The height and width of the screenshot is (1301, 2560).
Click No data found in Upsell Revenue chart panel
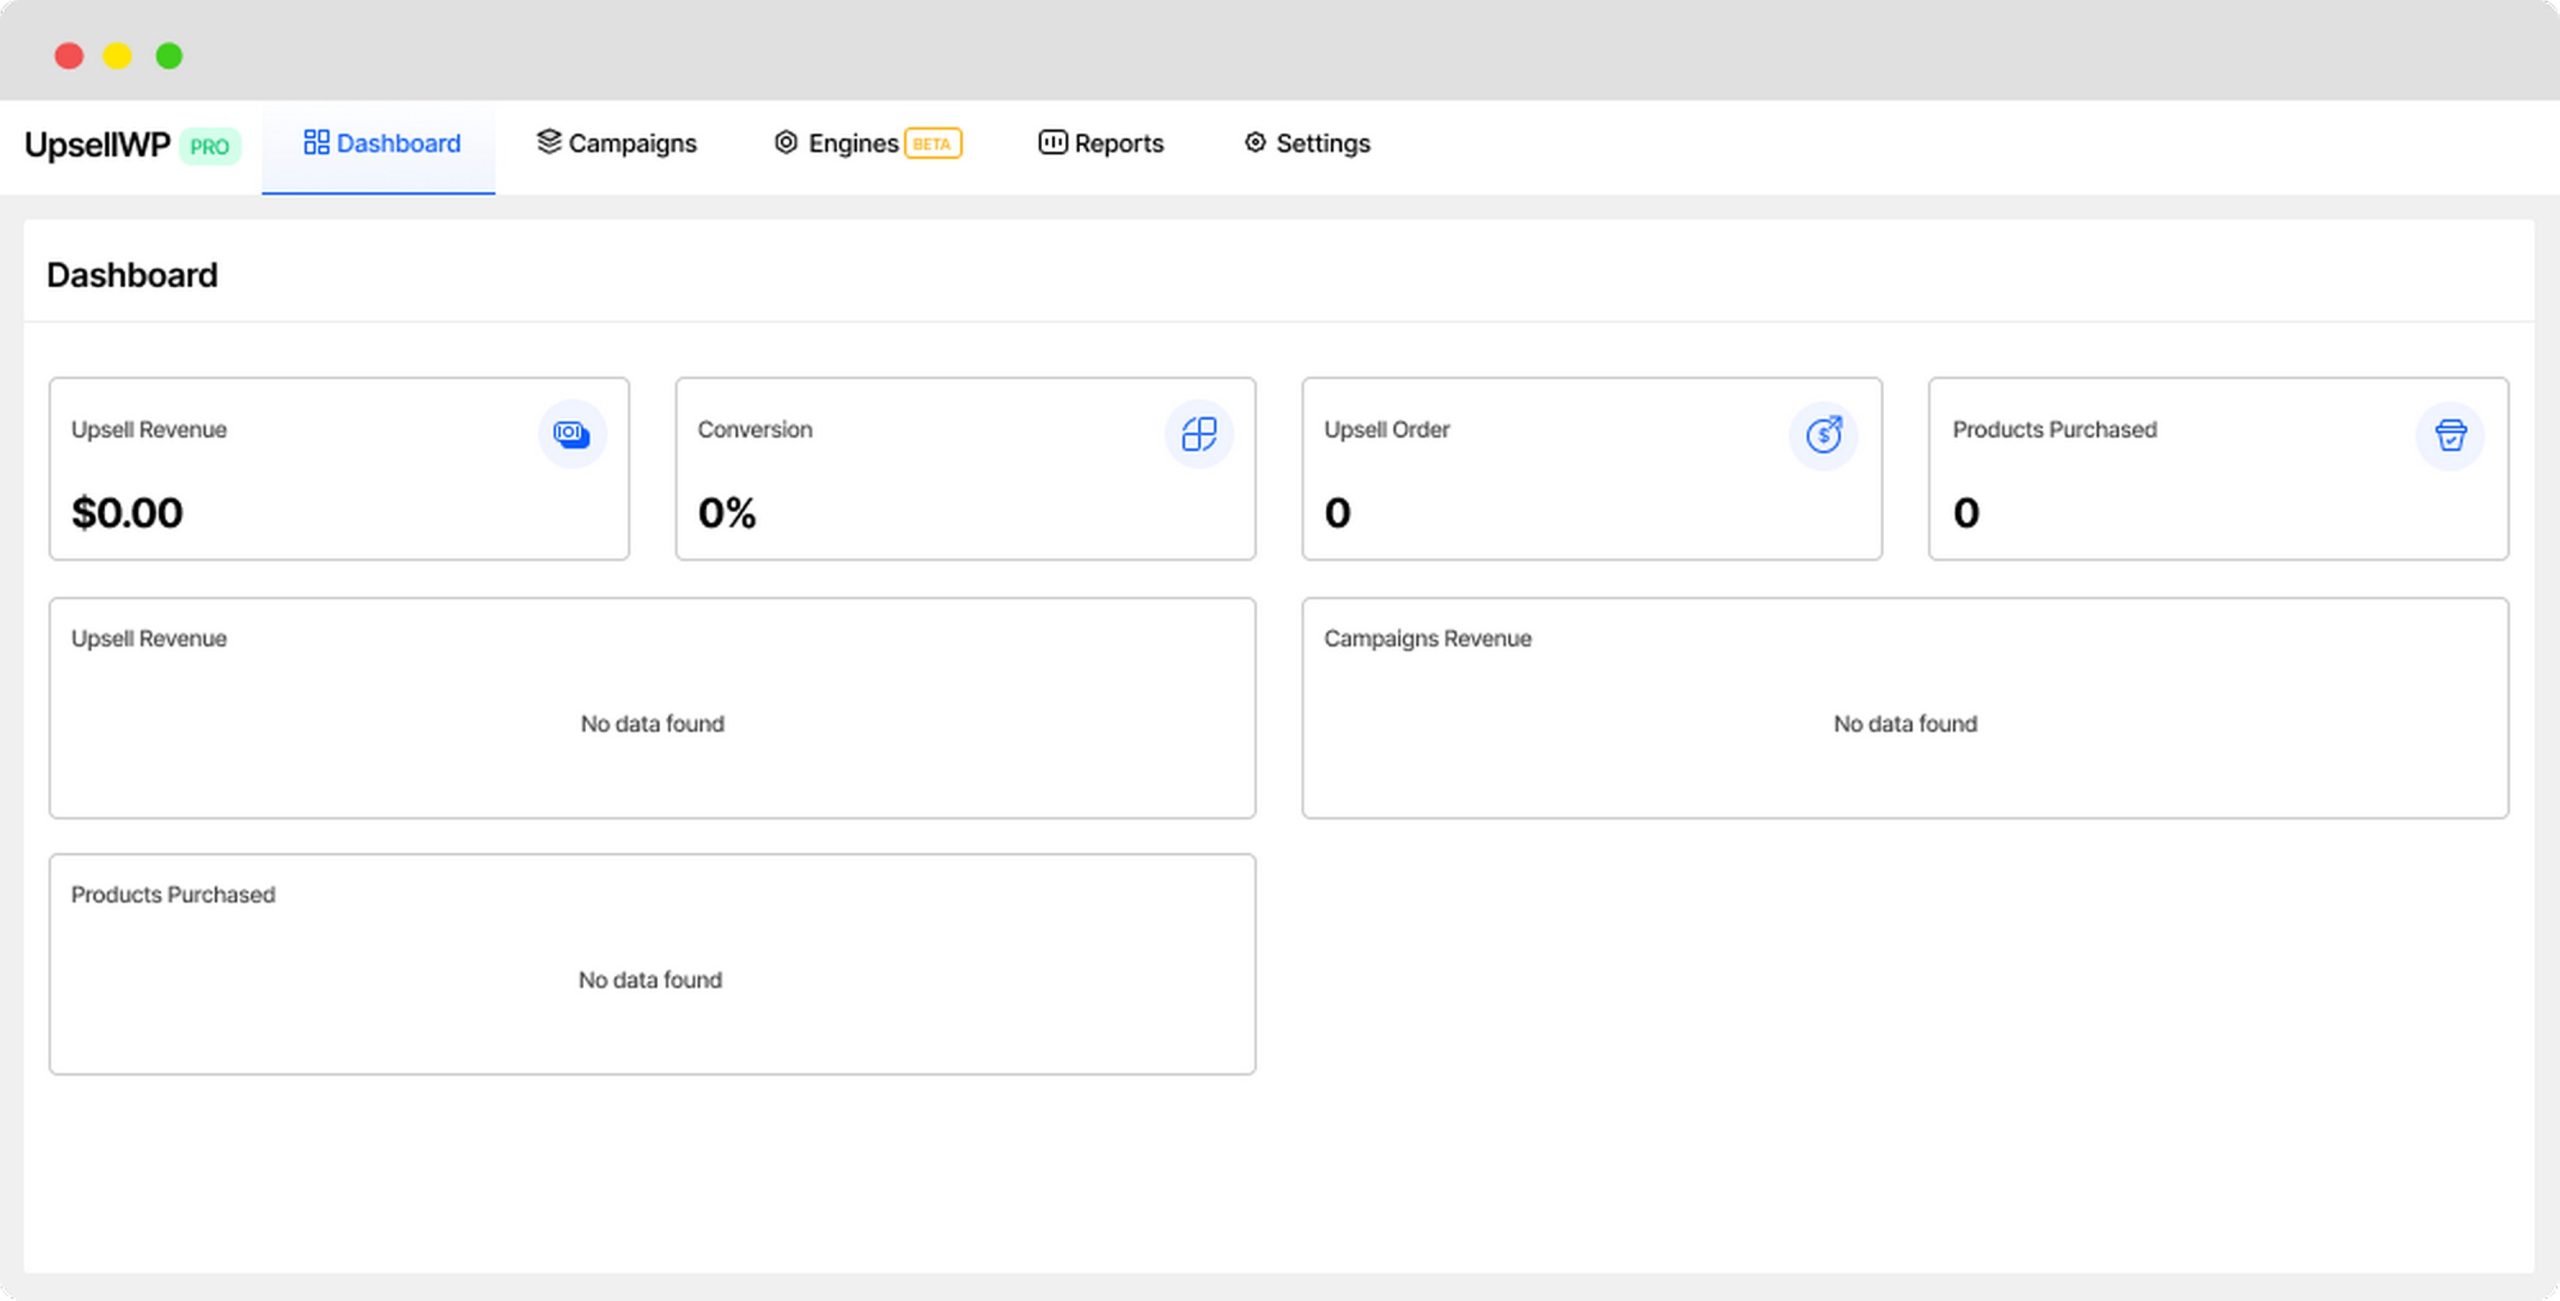(652, 724)
